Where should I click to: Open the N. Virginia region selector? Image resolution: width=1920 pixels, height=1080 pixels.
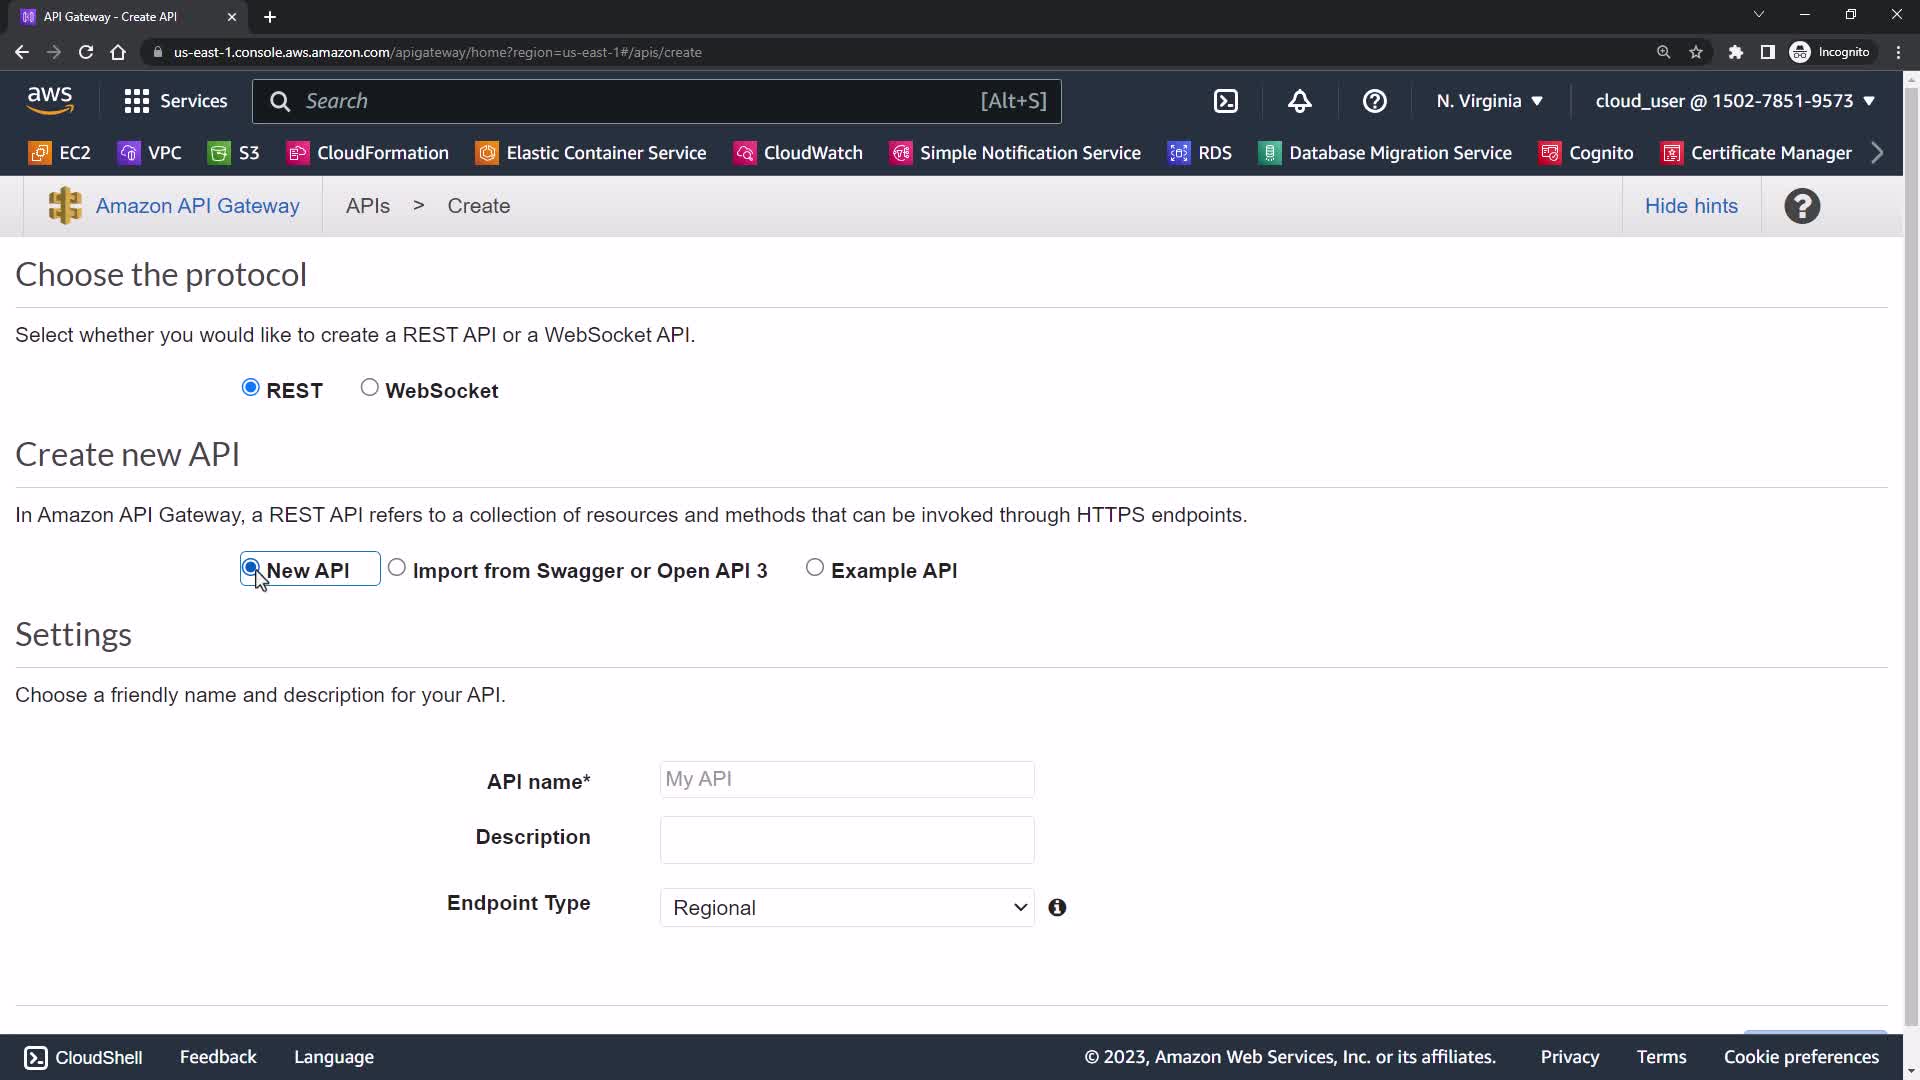tap(1489, 101)
